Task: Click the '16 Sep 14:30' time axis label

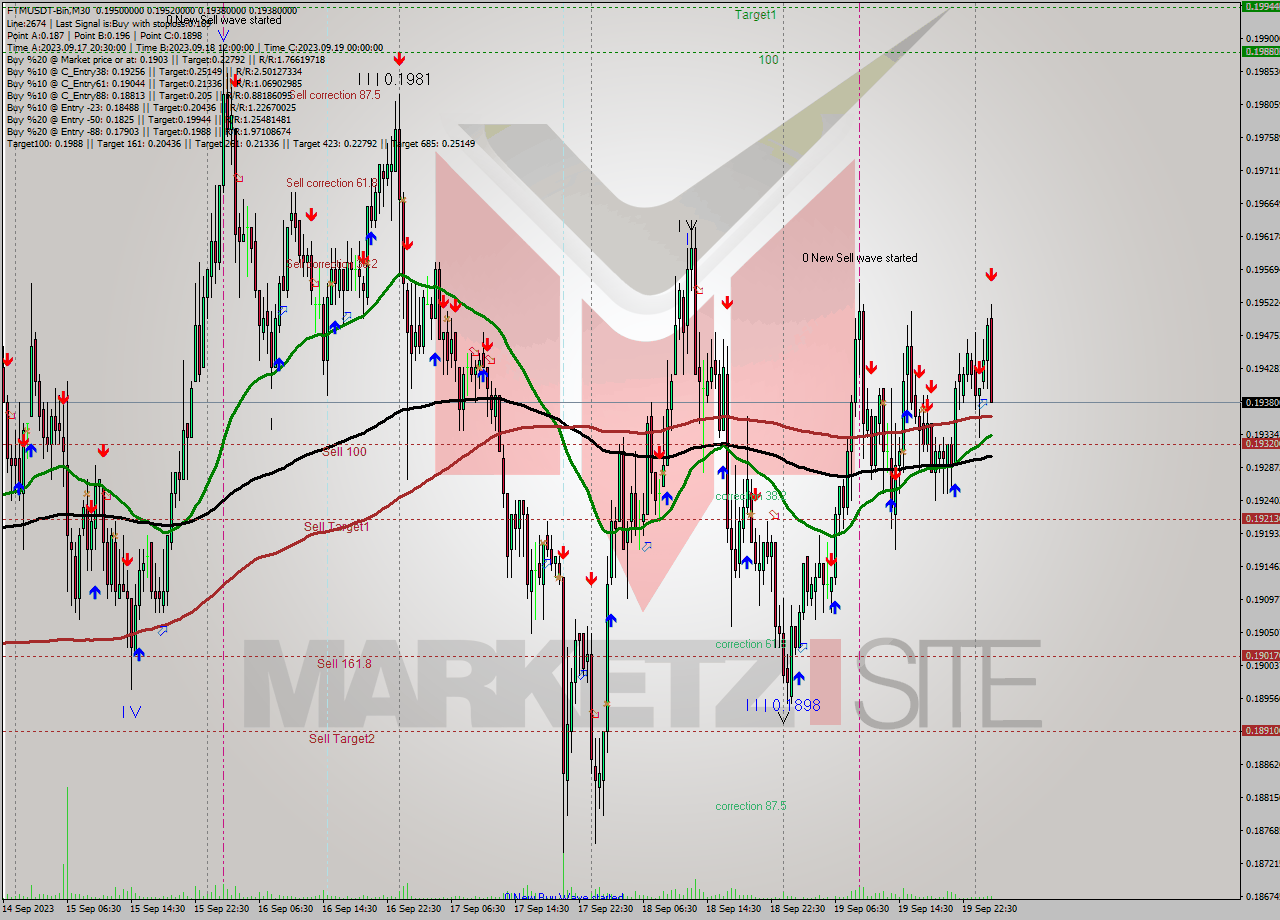Action: (351, 909)
